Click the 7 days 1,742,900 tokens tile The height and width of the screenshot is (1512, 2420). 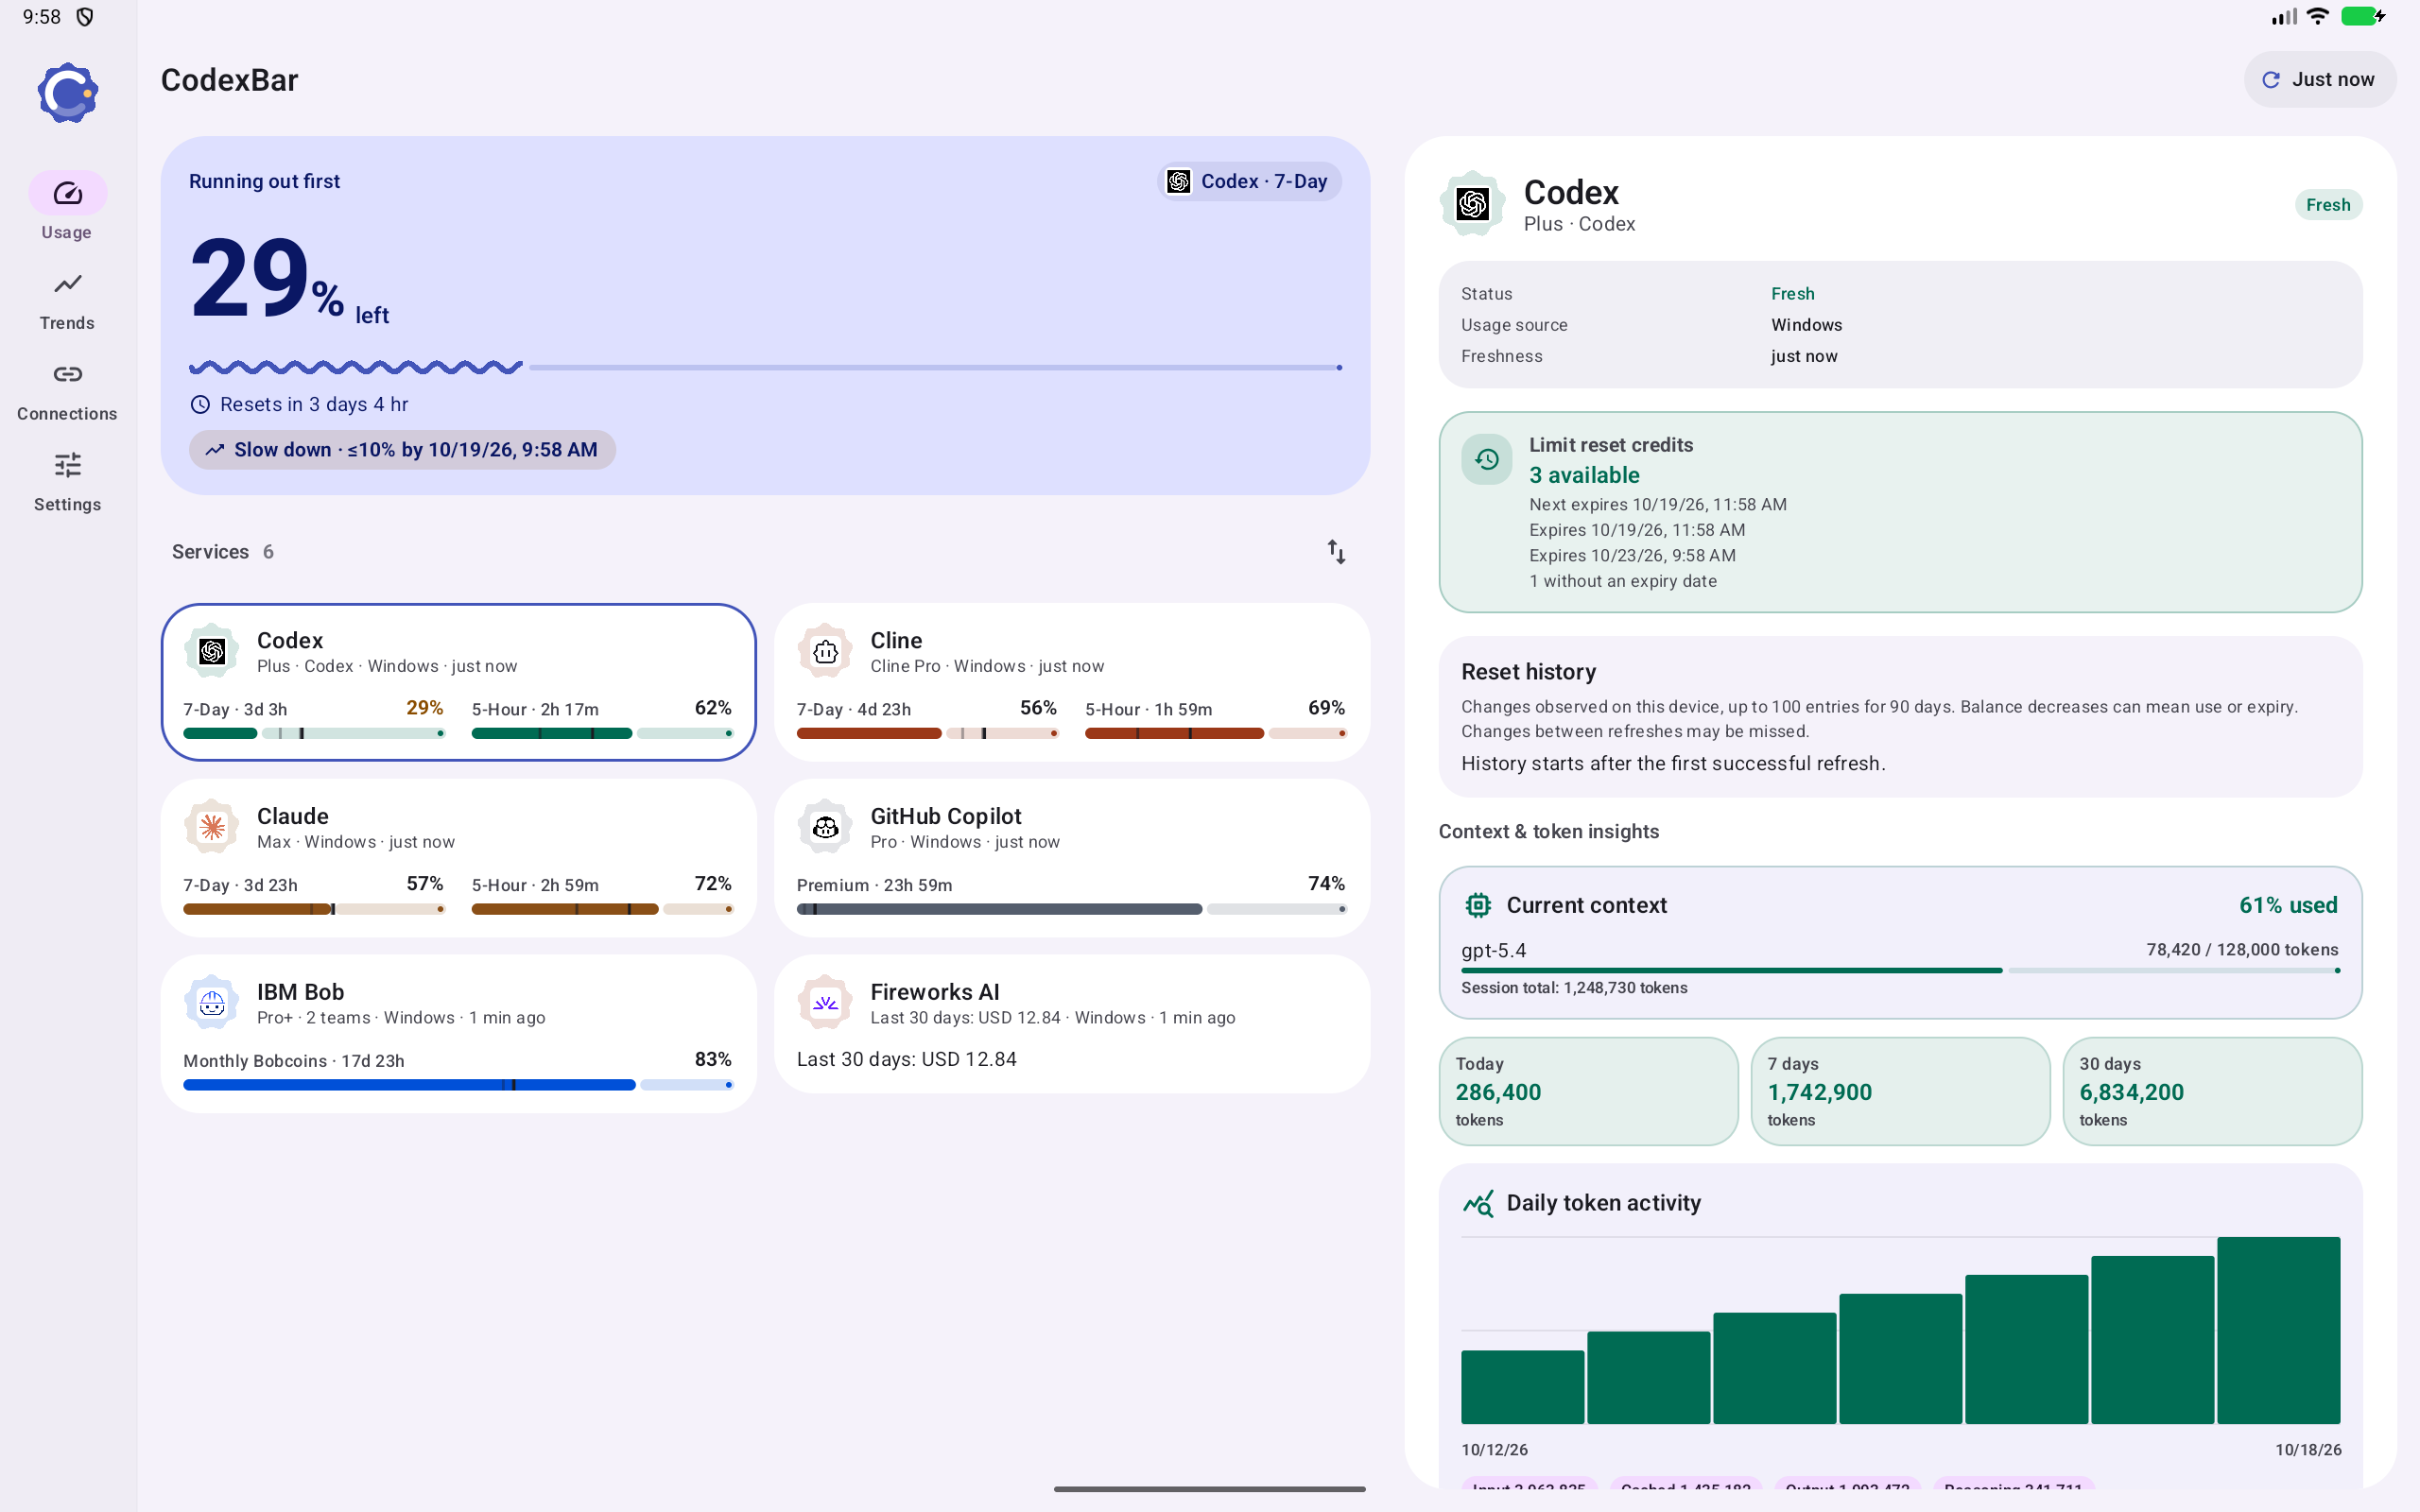click(1900, 1091)
